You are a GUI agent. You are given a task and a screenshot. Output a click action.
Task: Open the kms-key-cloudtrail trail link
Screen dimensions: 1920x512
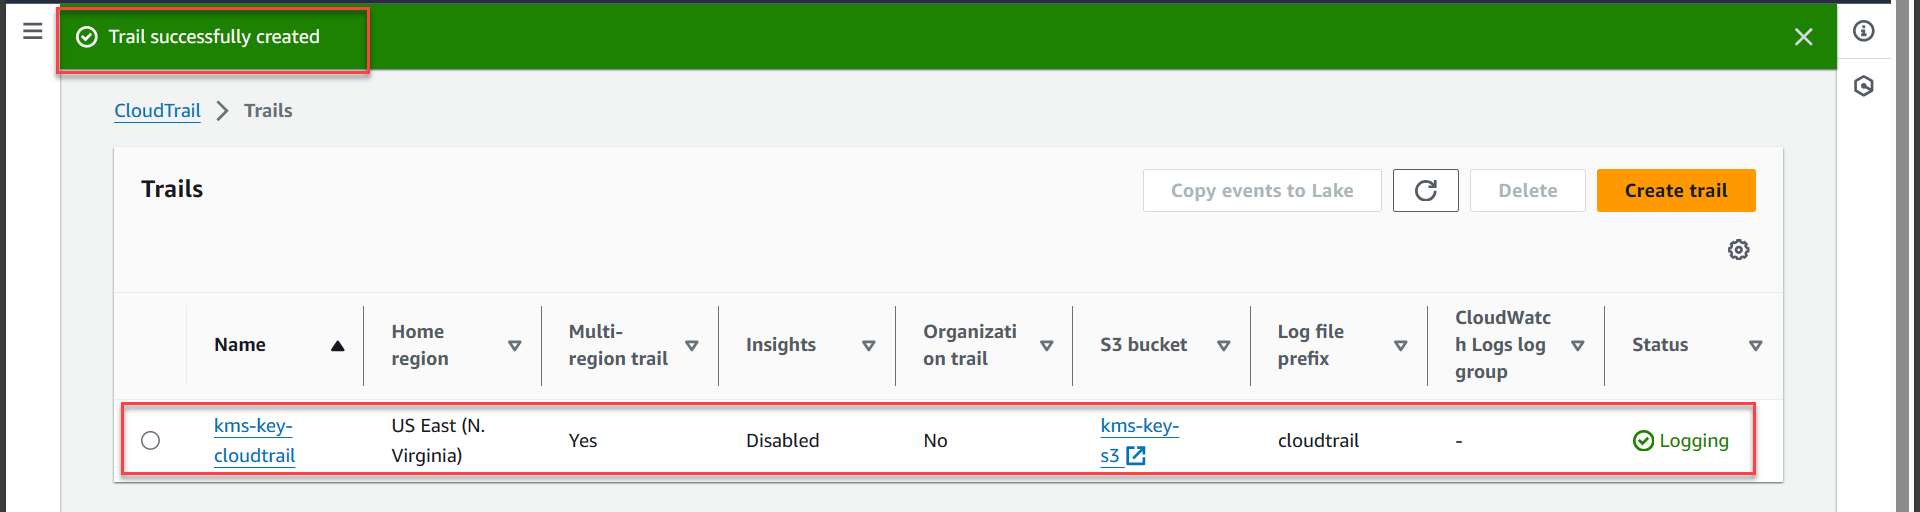point(254,441)
